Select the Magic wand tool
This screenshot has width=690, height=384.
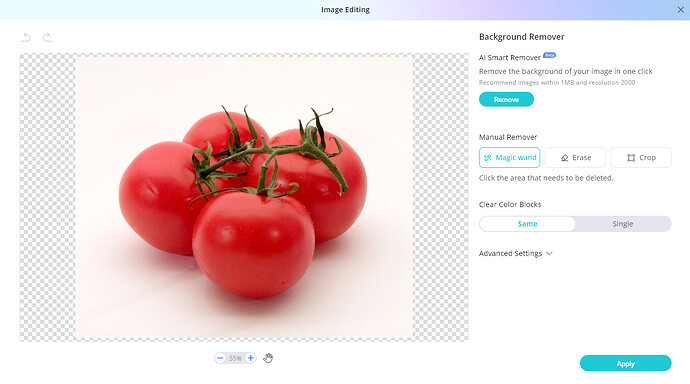coord(510,157)
